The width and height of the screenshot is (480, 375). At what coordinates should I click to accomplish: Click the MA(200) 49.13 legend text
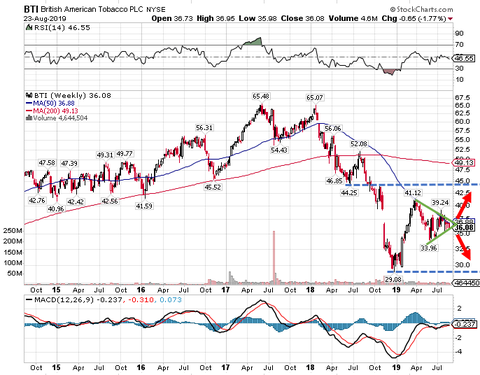55,111
